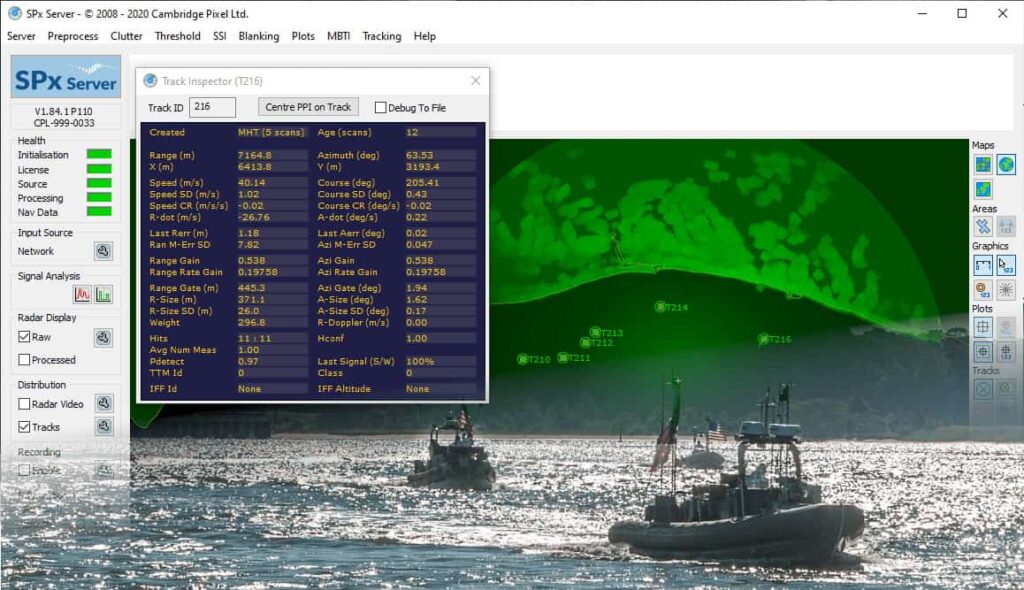Minimize the SPx Server window
Image resolution: width=1024 pixels, height=590 pixels.
[922, 13]
